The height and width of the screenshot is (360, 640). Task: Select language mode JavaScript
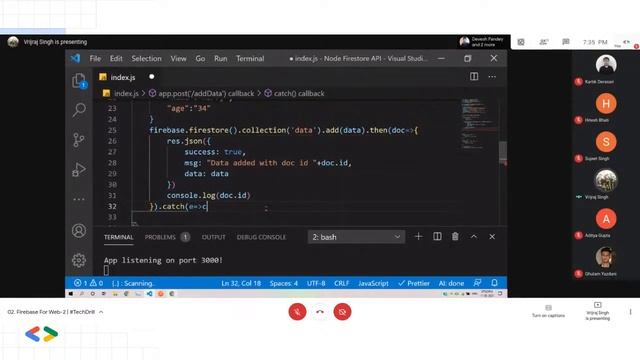(373, 283)
